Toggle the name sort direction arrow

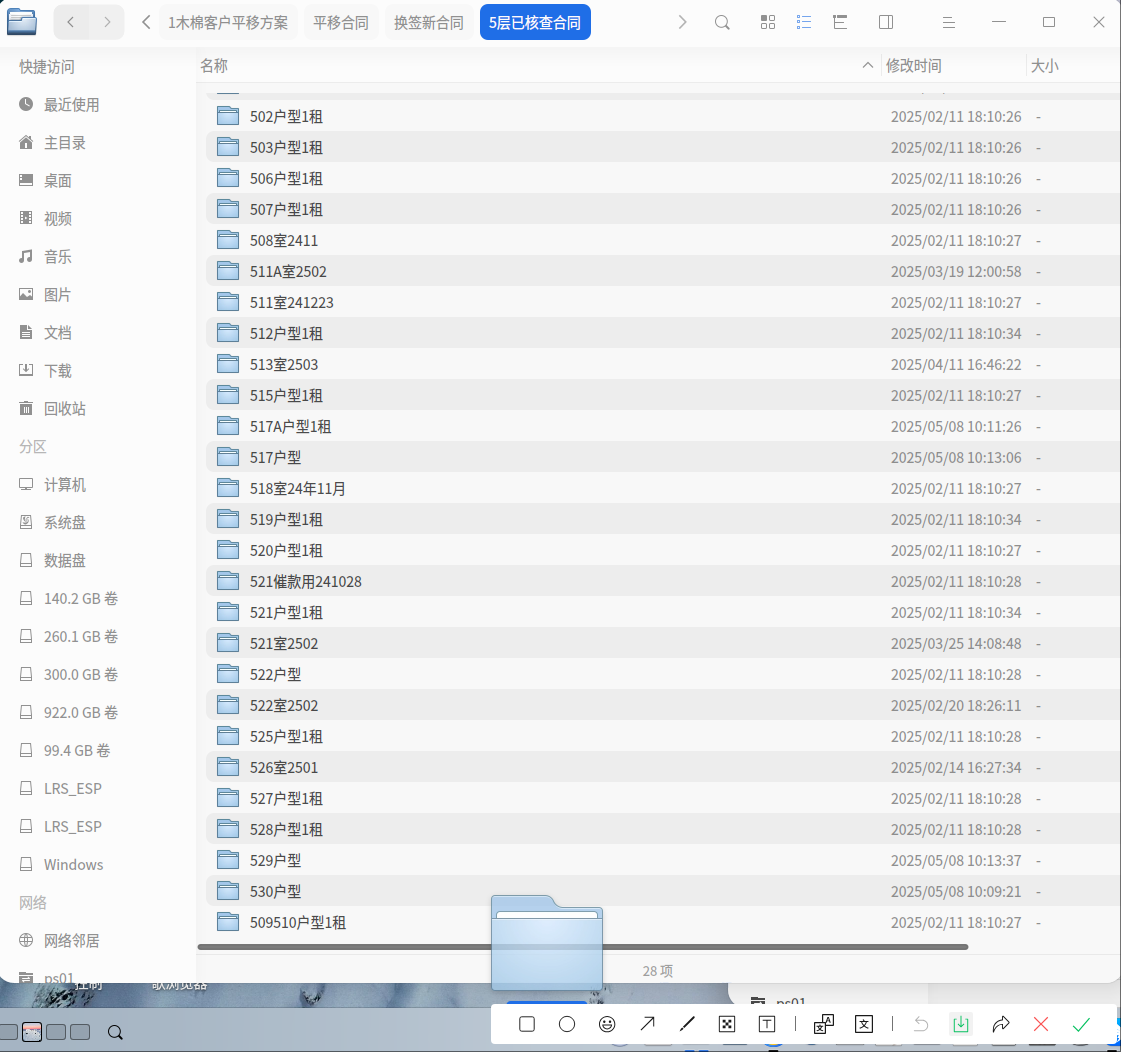[x=867, y=66]
